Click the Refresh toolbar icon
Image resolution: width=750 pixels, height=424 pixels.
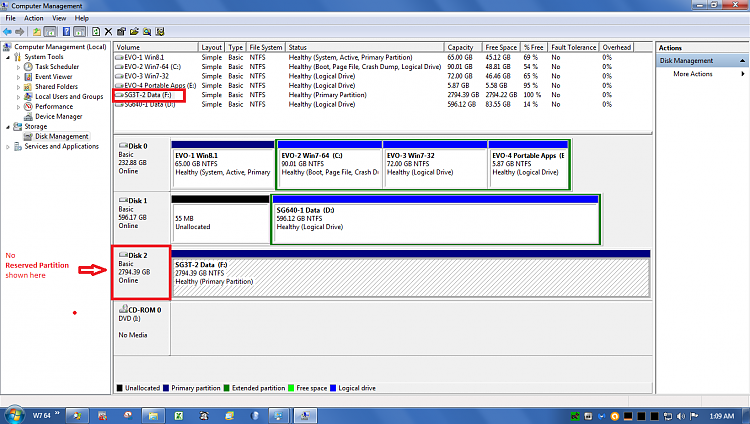(x=96, y=32)
